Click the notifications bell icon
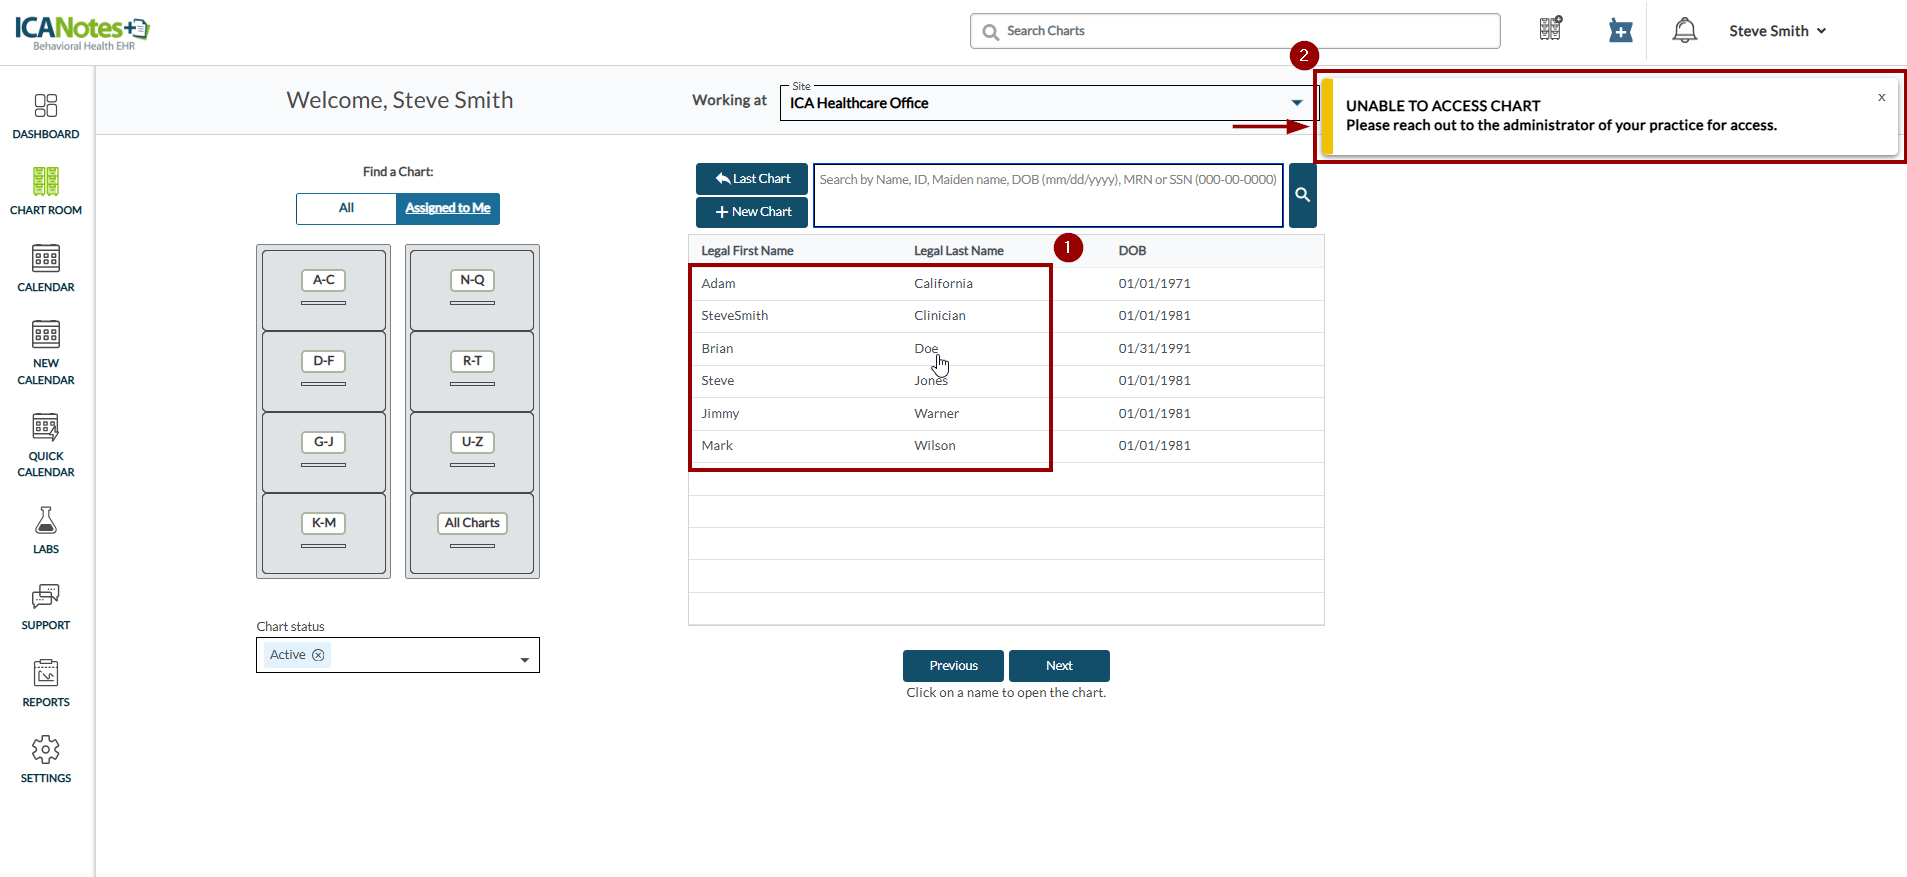 coord(1684,31)
